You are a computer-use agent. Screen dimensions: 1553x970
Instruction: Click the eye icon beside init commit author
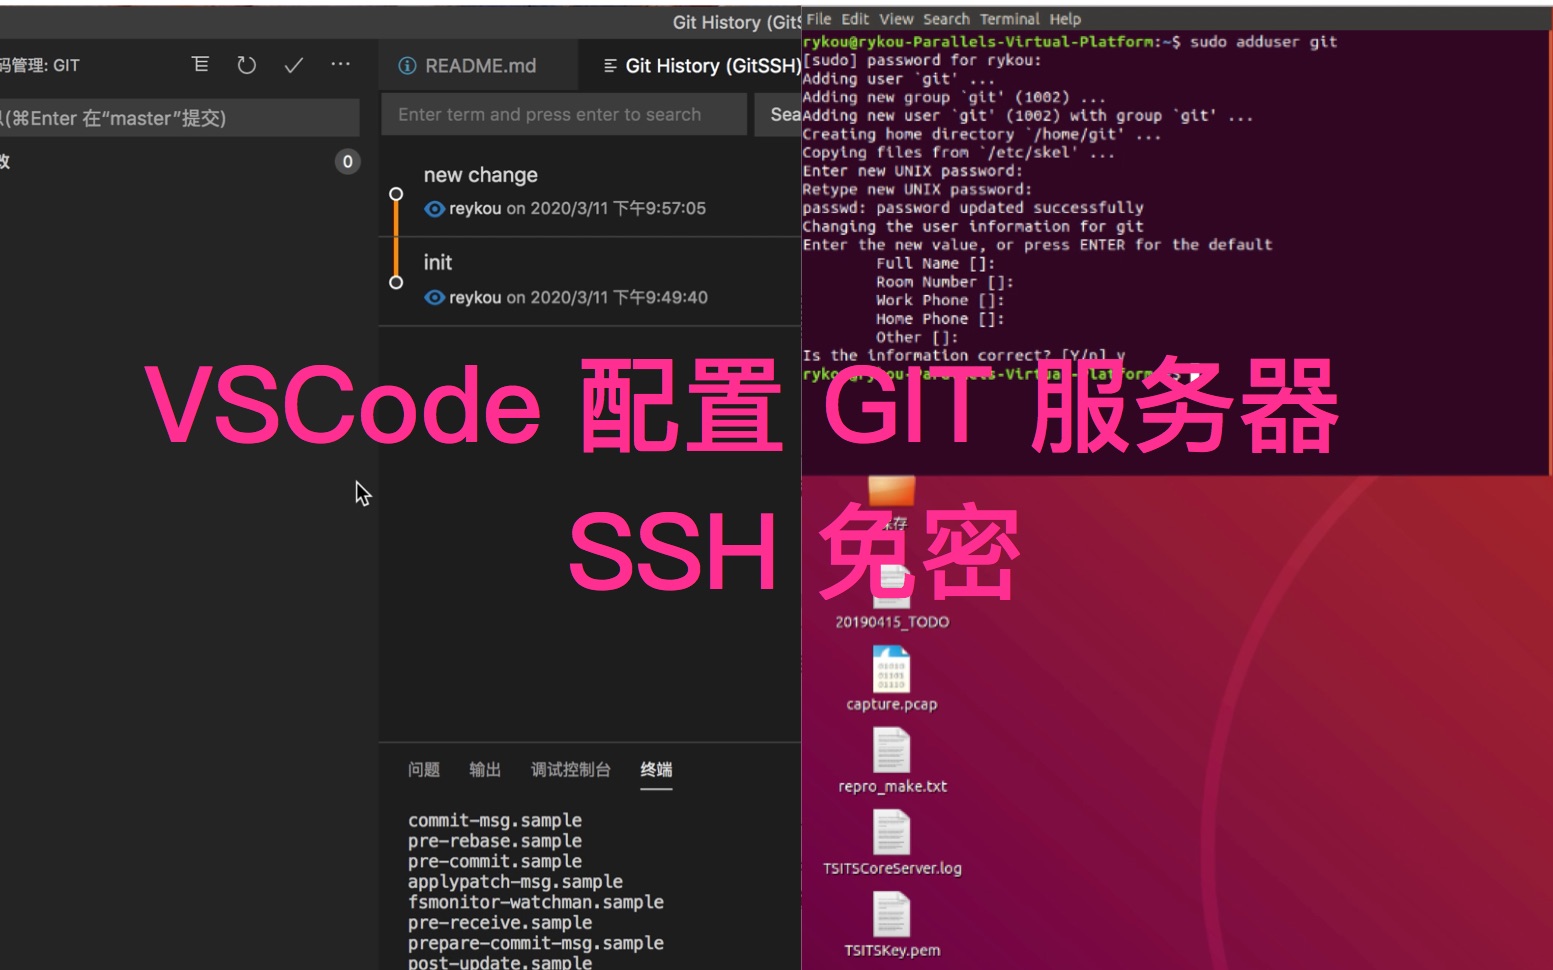tap(434, 297)
